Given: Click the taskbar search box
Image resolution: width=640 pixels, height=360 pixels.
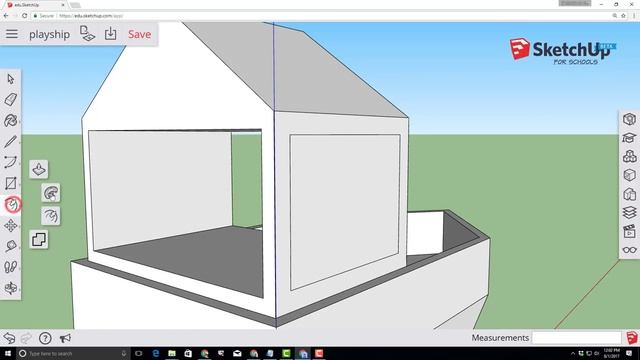Looking at the screenshot, I should [73, 353].
